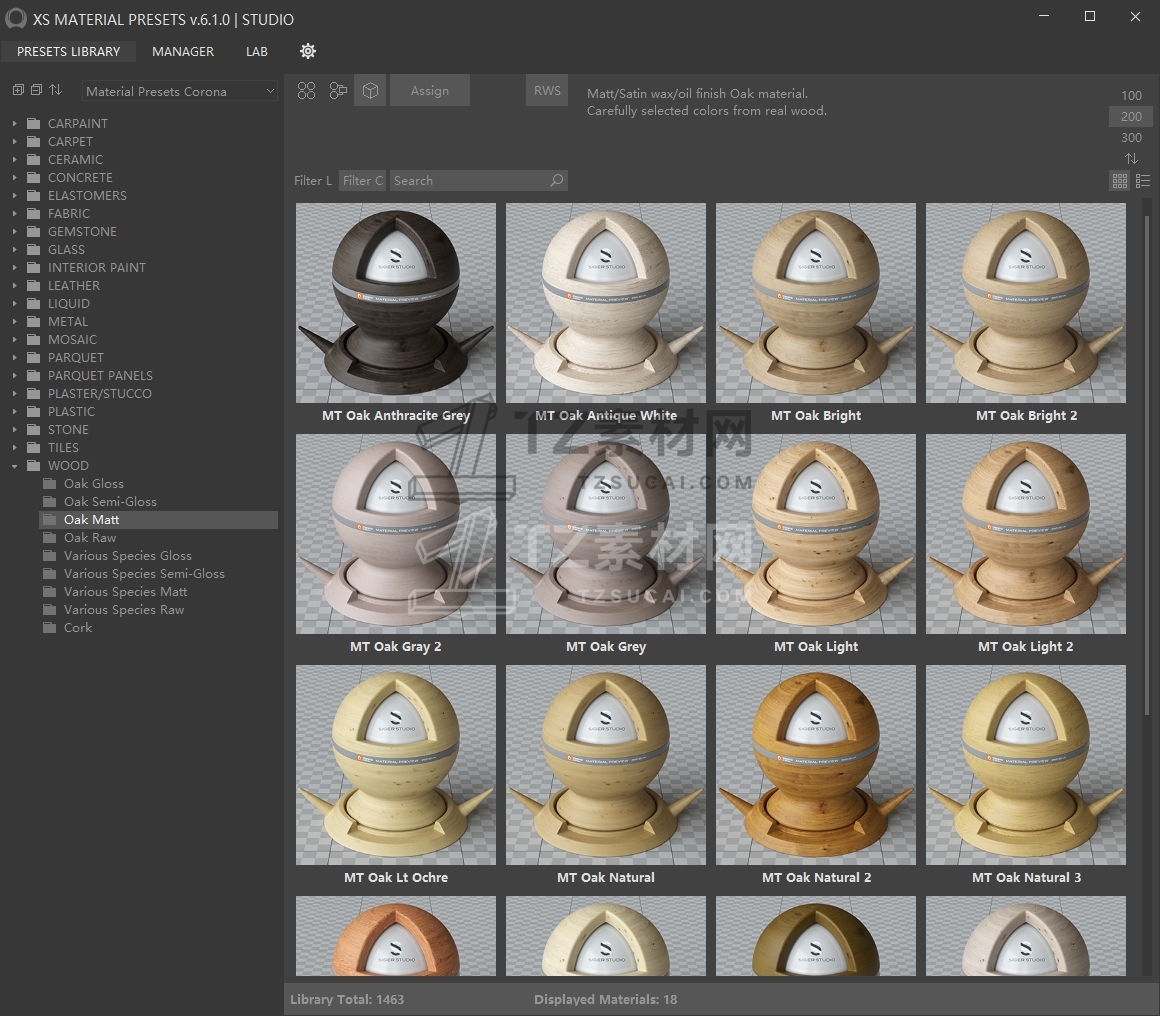Screen dimensions: 1160x1016
Task: Select MT Oak Anthracite Grey thumbnail
Action: [x=396, y=303]
